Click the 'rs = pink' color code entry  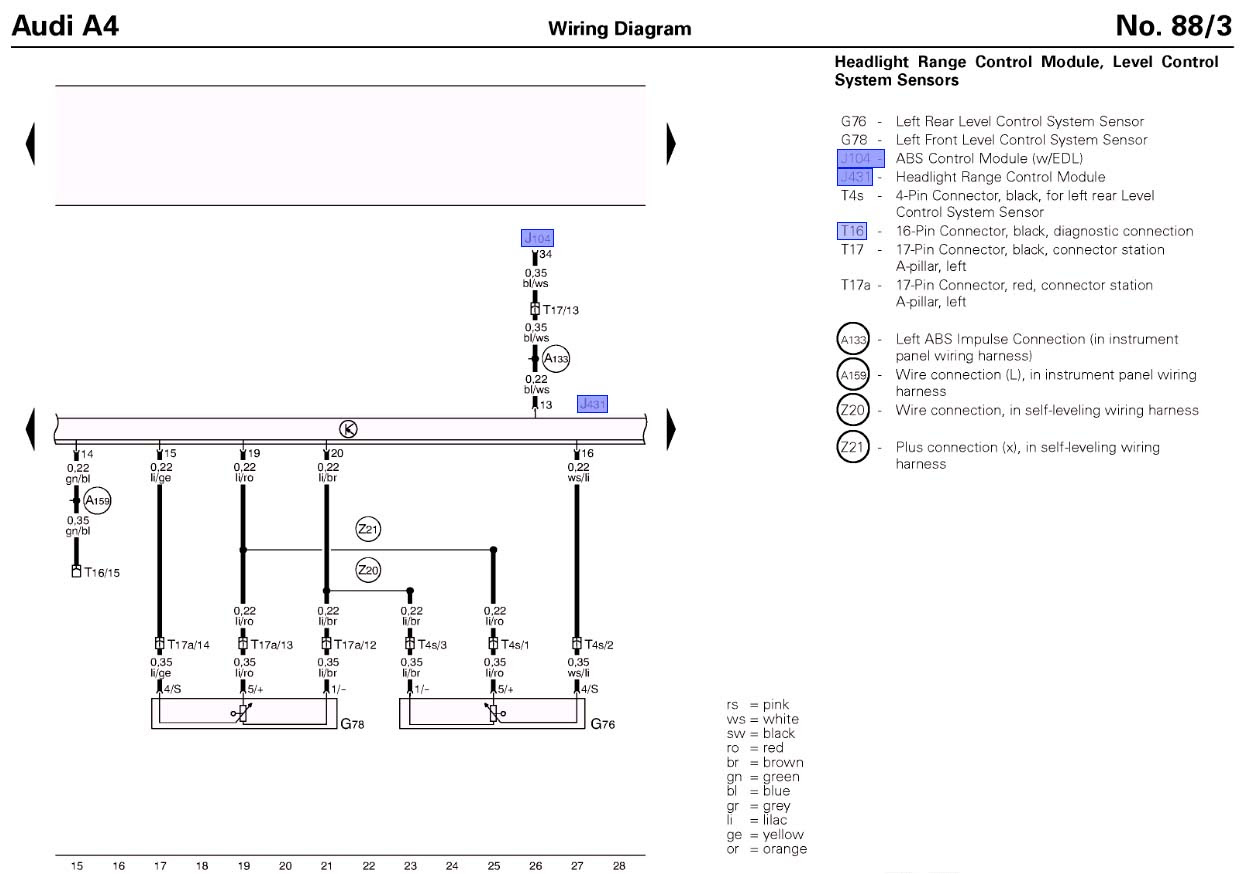757,705
